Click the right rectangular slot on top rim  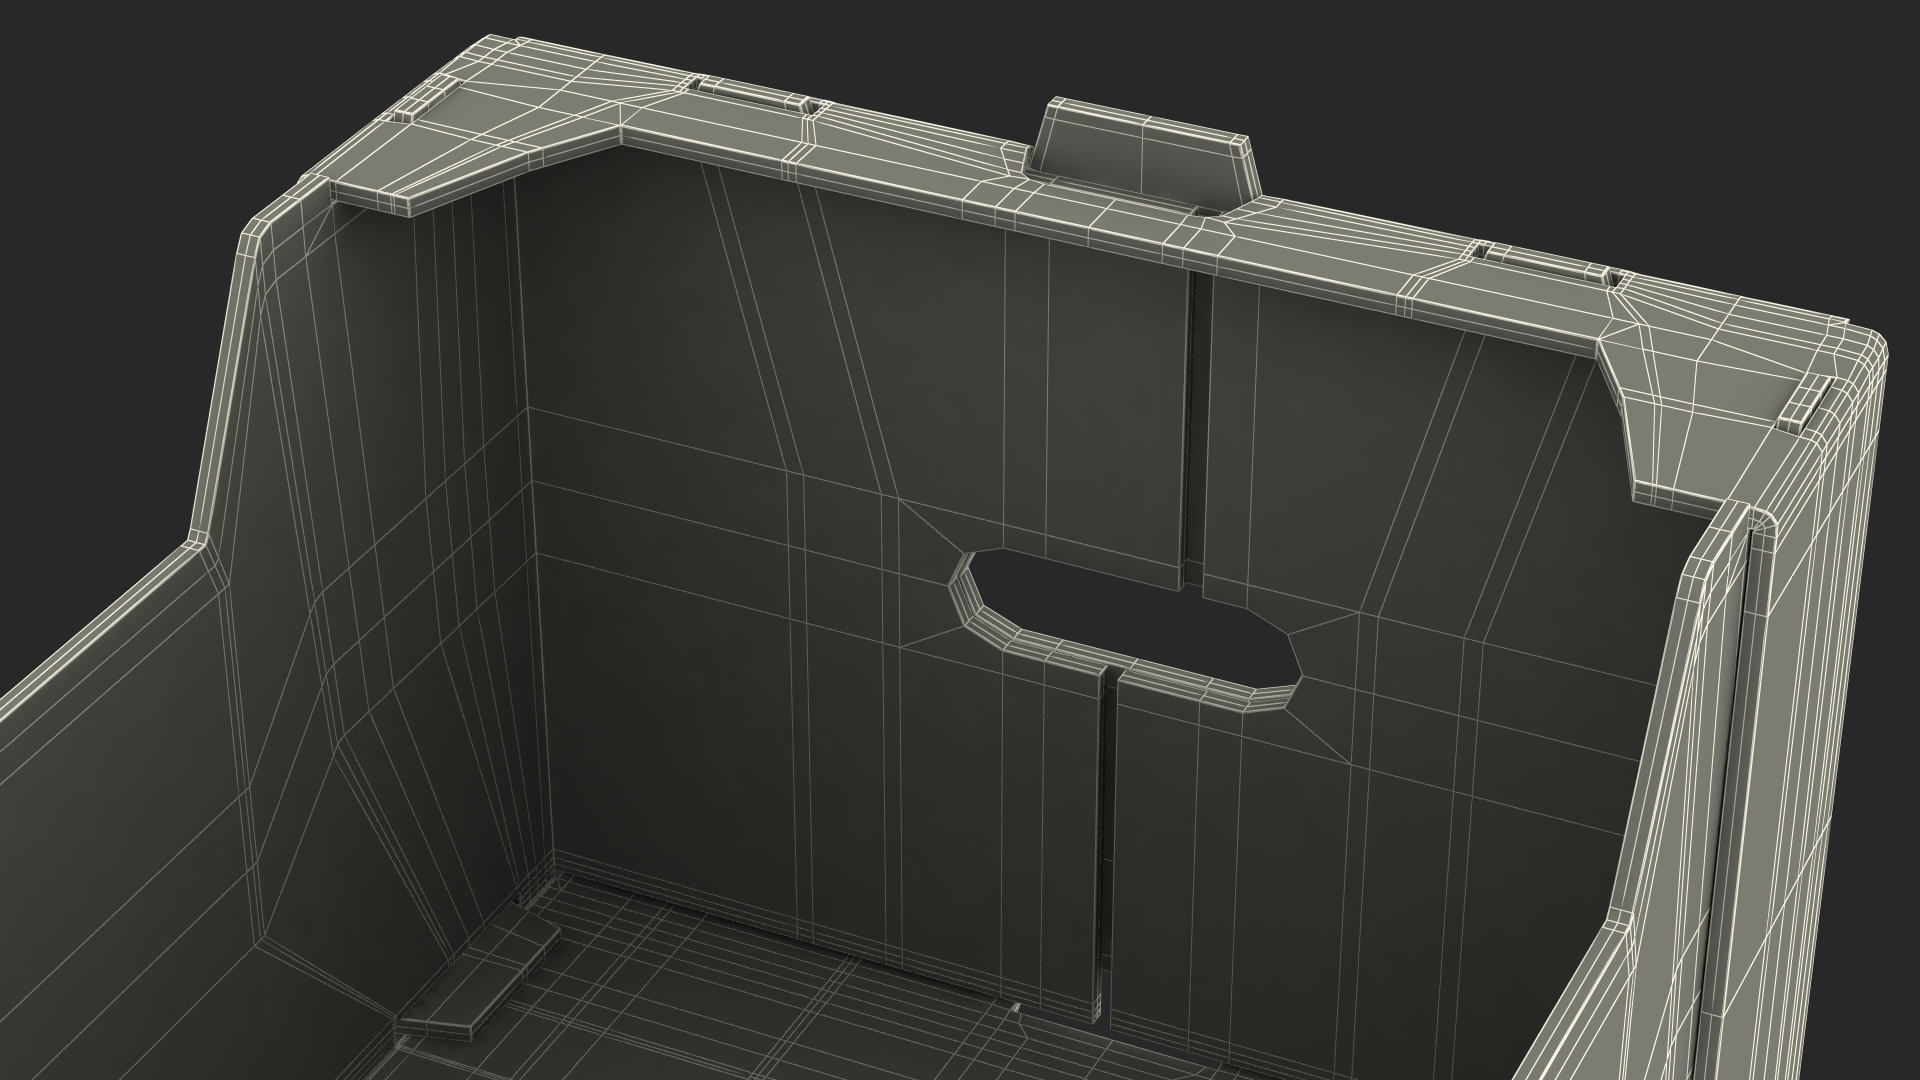point(1544,263)
